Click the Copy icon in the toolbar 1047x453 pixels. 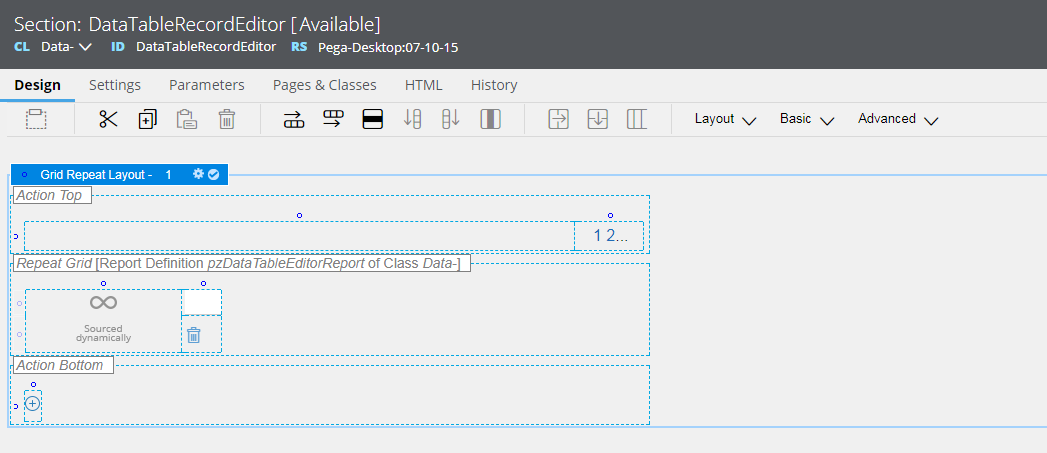pyautogui.click(x=147, y=120)
